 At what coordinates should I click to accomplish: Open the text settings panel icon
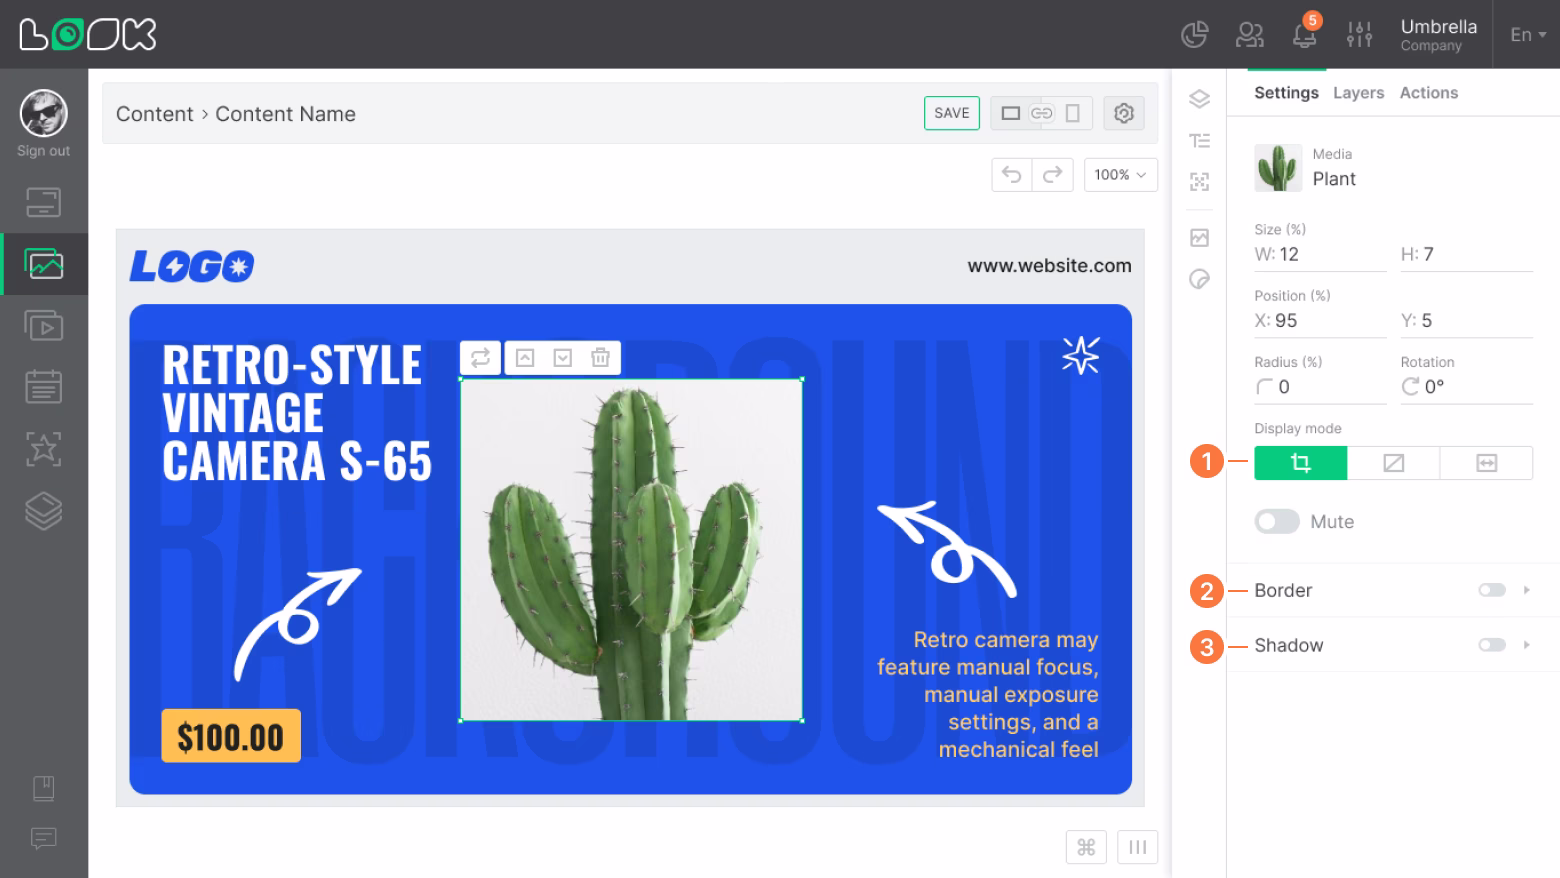click(1199, 140)
